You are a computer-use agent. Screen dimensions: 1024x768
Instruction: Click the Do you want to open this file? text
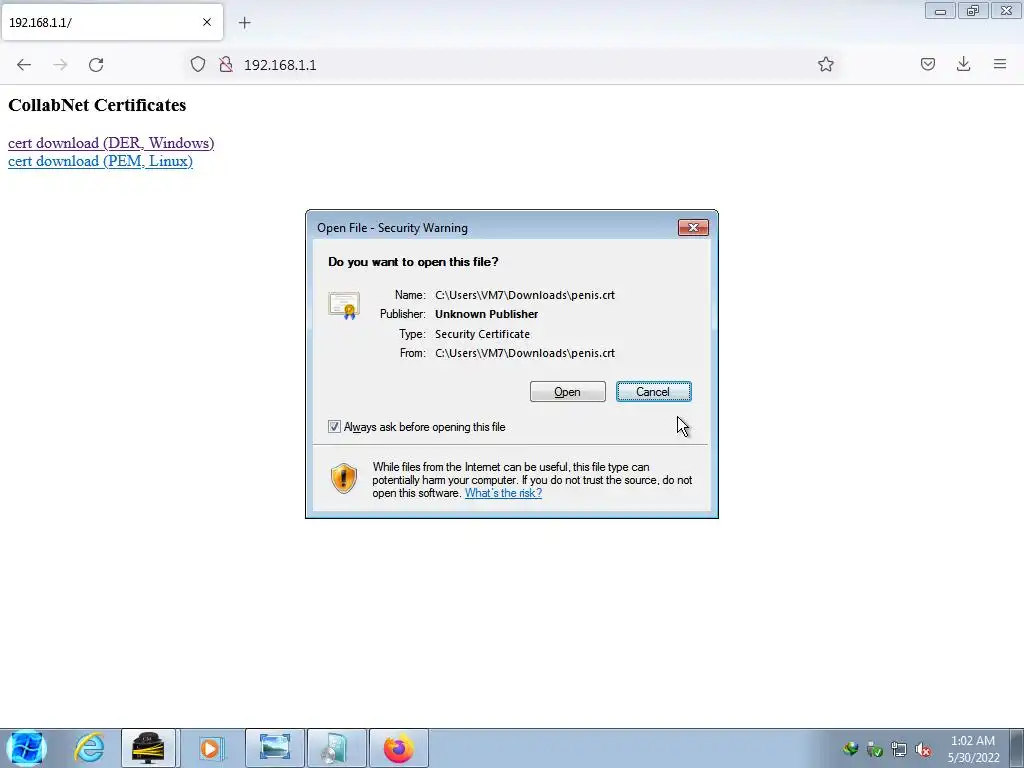click(413, 262)
